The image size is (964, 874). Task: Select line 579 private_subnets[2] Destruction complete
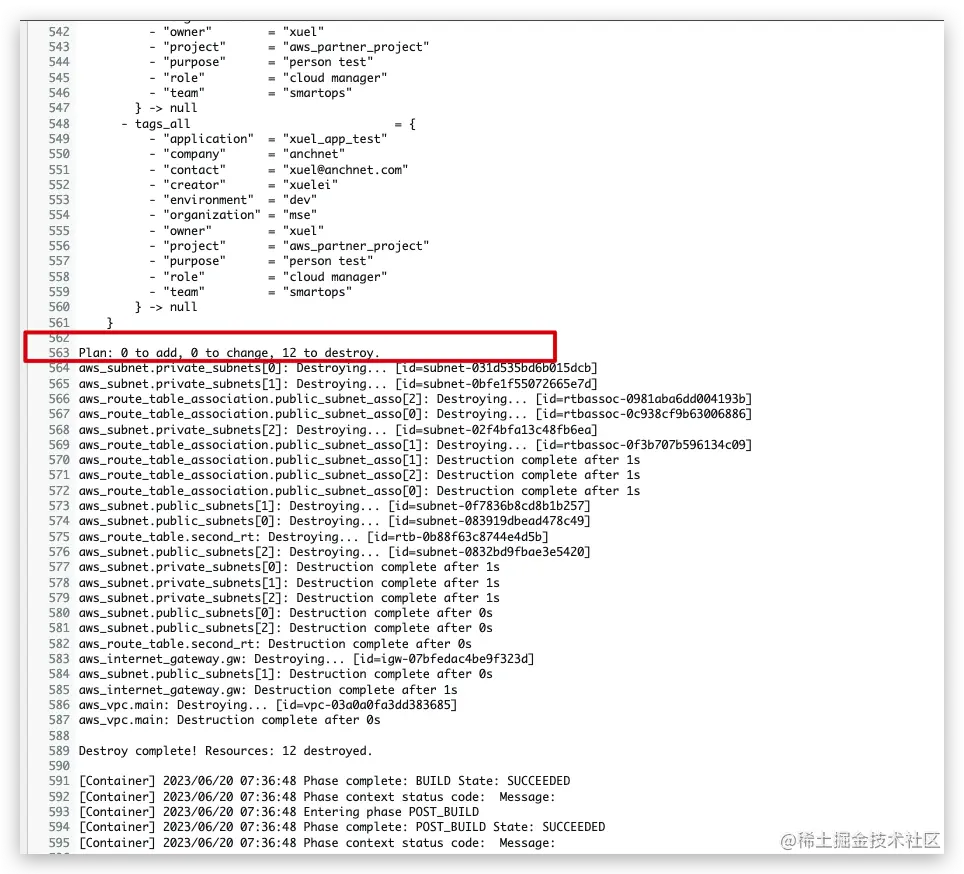[289, 598]
